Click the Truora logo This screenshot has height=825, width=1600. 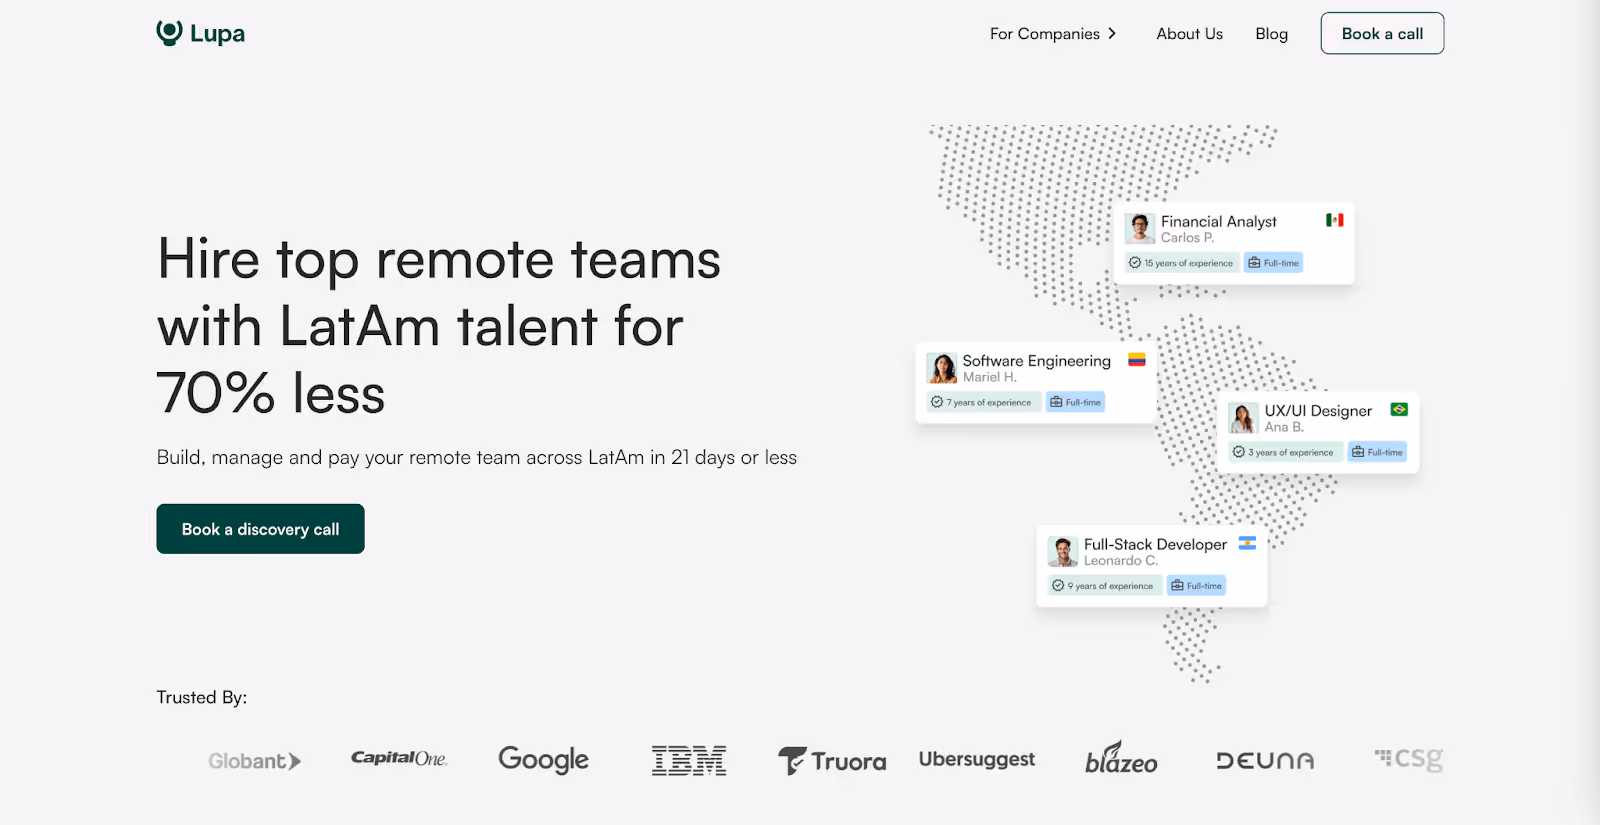tap(832, 761)
